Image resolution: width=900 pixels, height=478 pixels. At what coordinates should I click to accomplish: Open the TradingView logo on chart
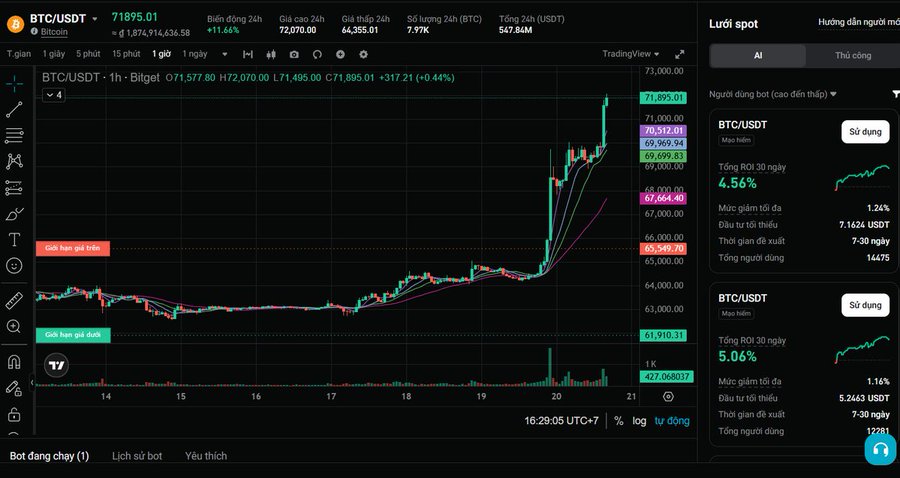[x=56, y=366]
